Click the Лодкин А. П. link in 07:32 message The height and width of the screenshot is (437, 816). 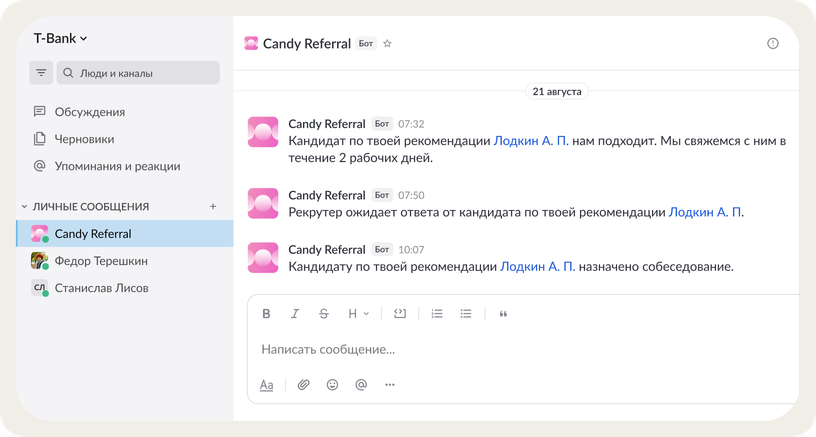[x=531, y=141]
